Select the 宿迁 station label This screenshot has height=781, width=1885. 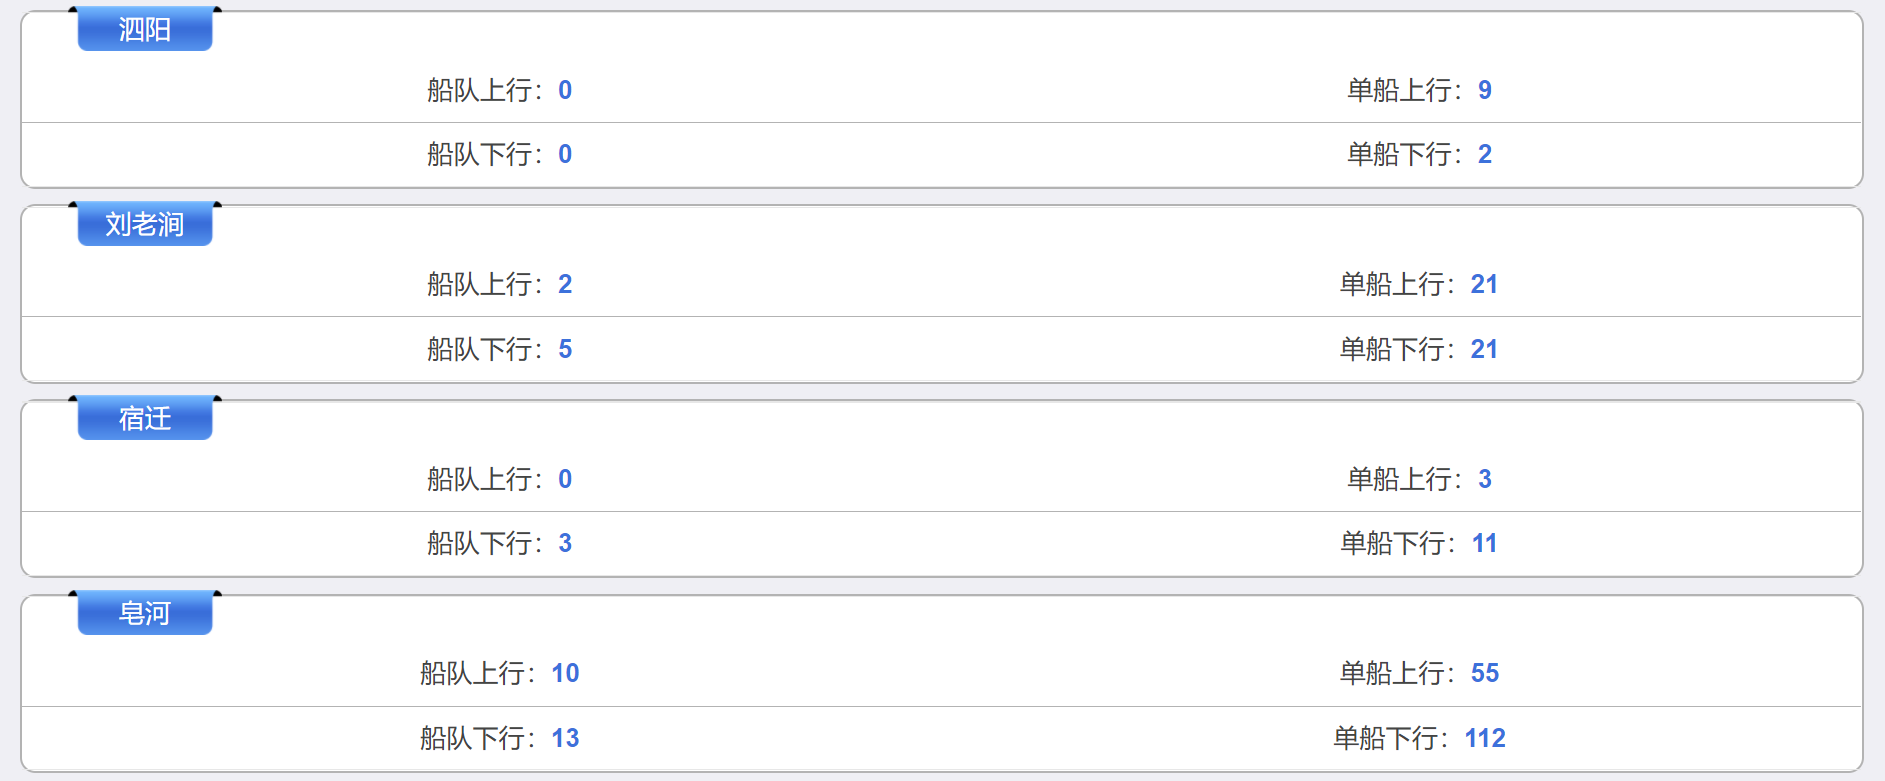coord(145,418)
